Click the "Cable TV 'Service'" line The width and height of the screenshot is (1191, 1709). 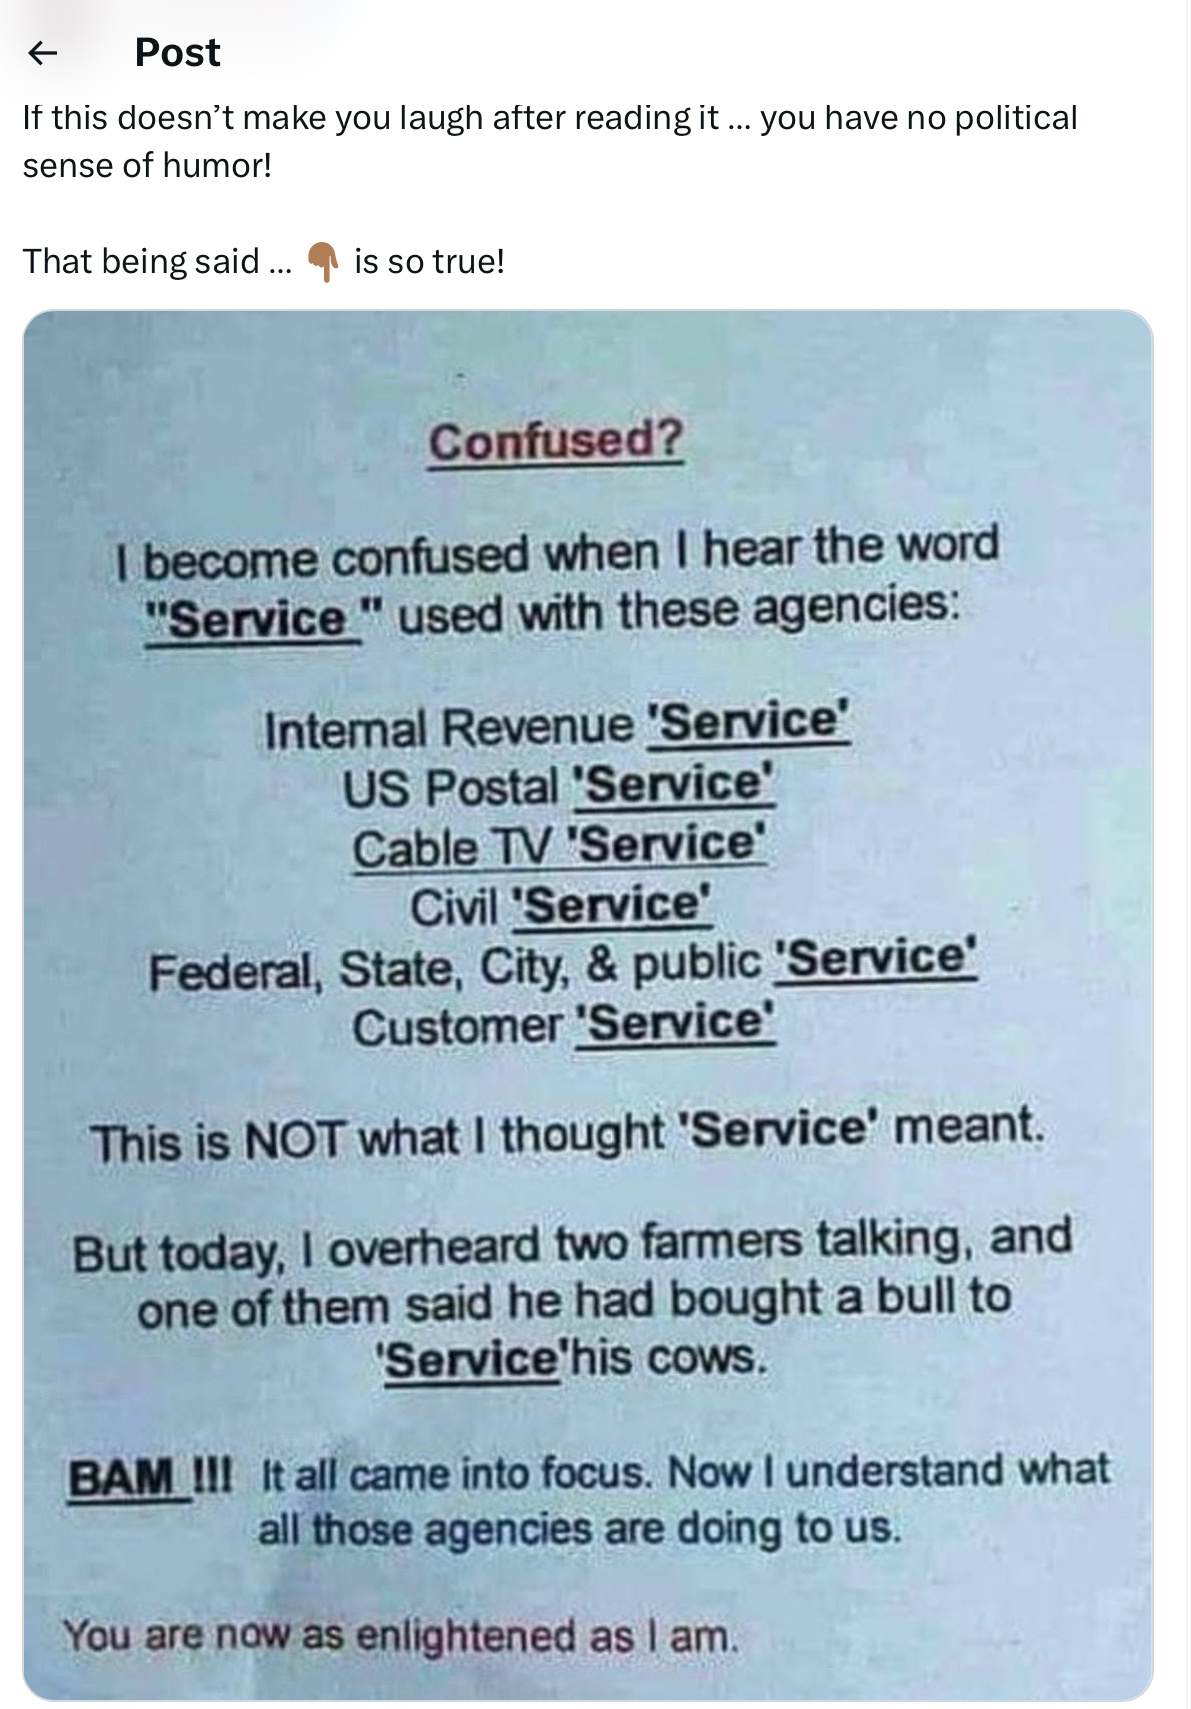tap(559, 845)
